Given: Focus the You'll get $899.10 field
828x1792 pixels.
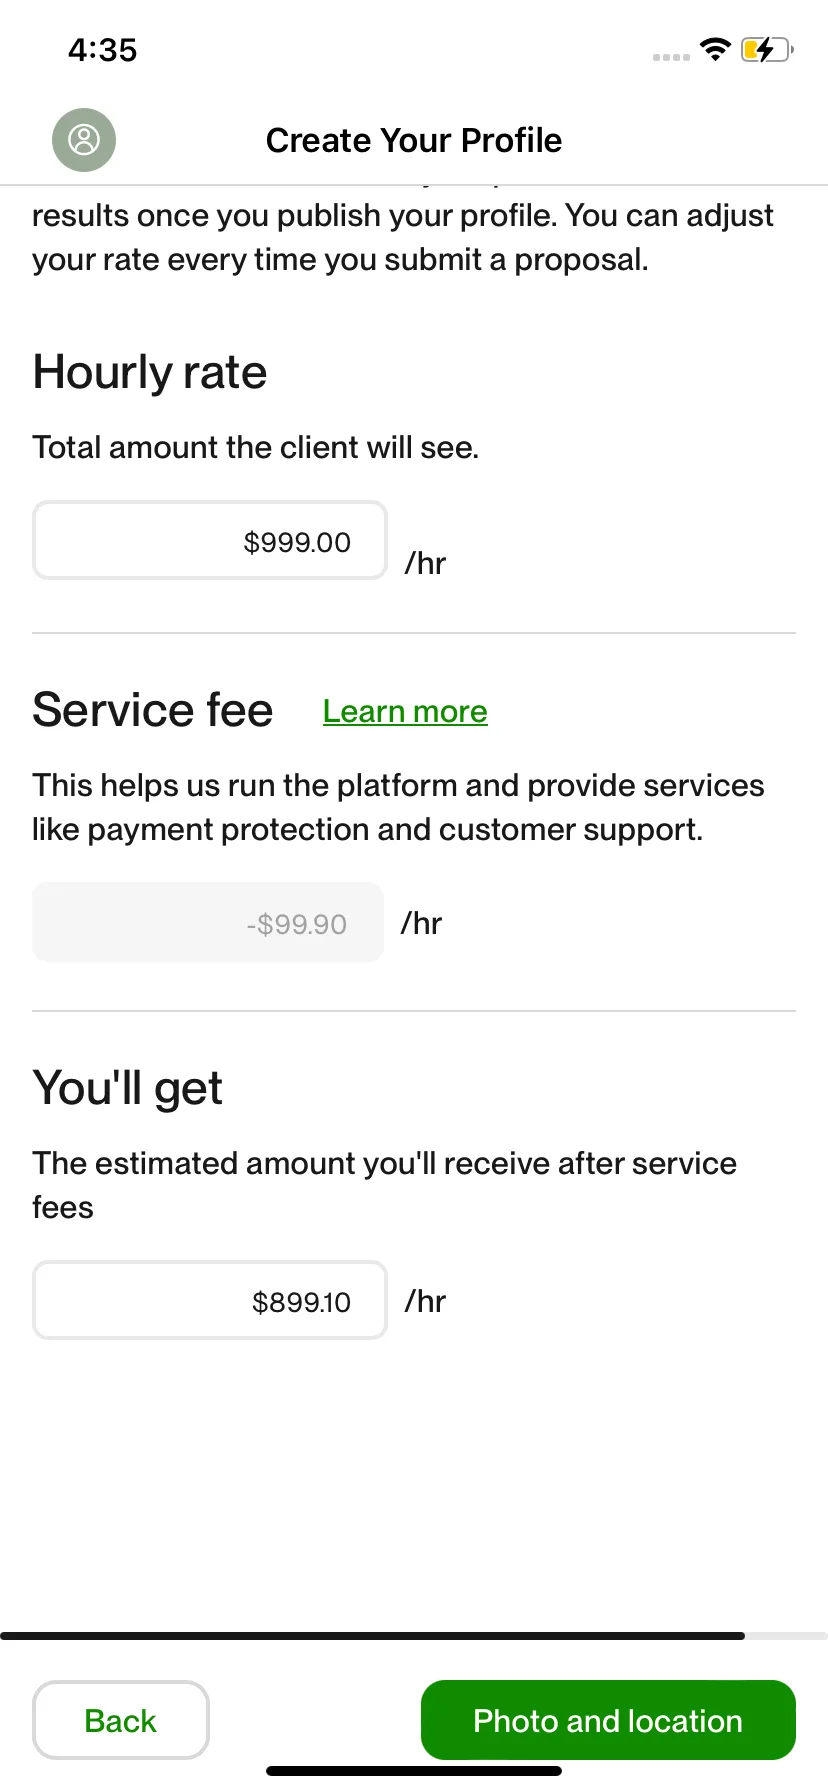Looking at the screenshot, I should point(210,1300).
